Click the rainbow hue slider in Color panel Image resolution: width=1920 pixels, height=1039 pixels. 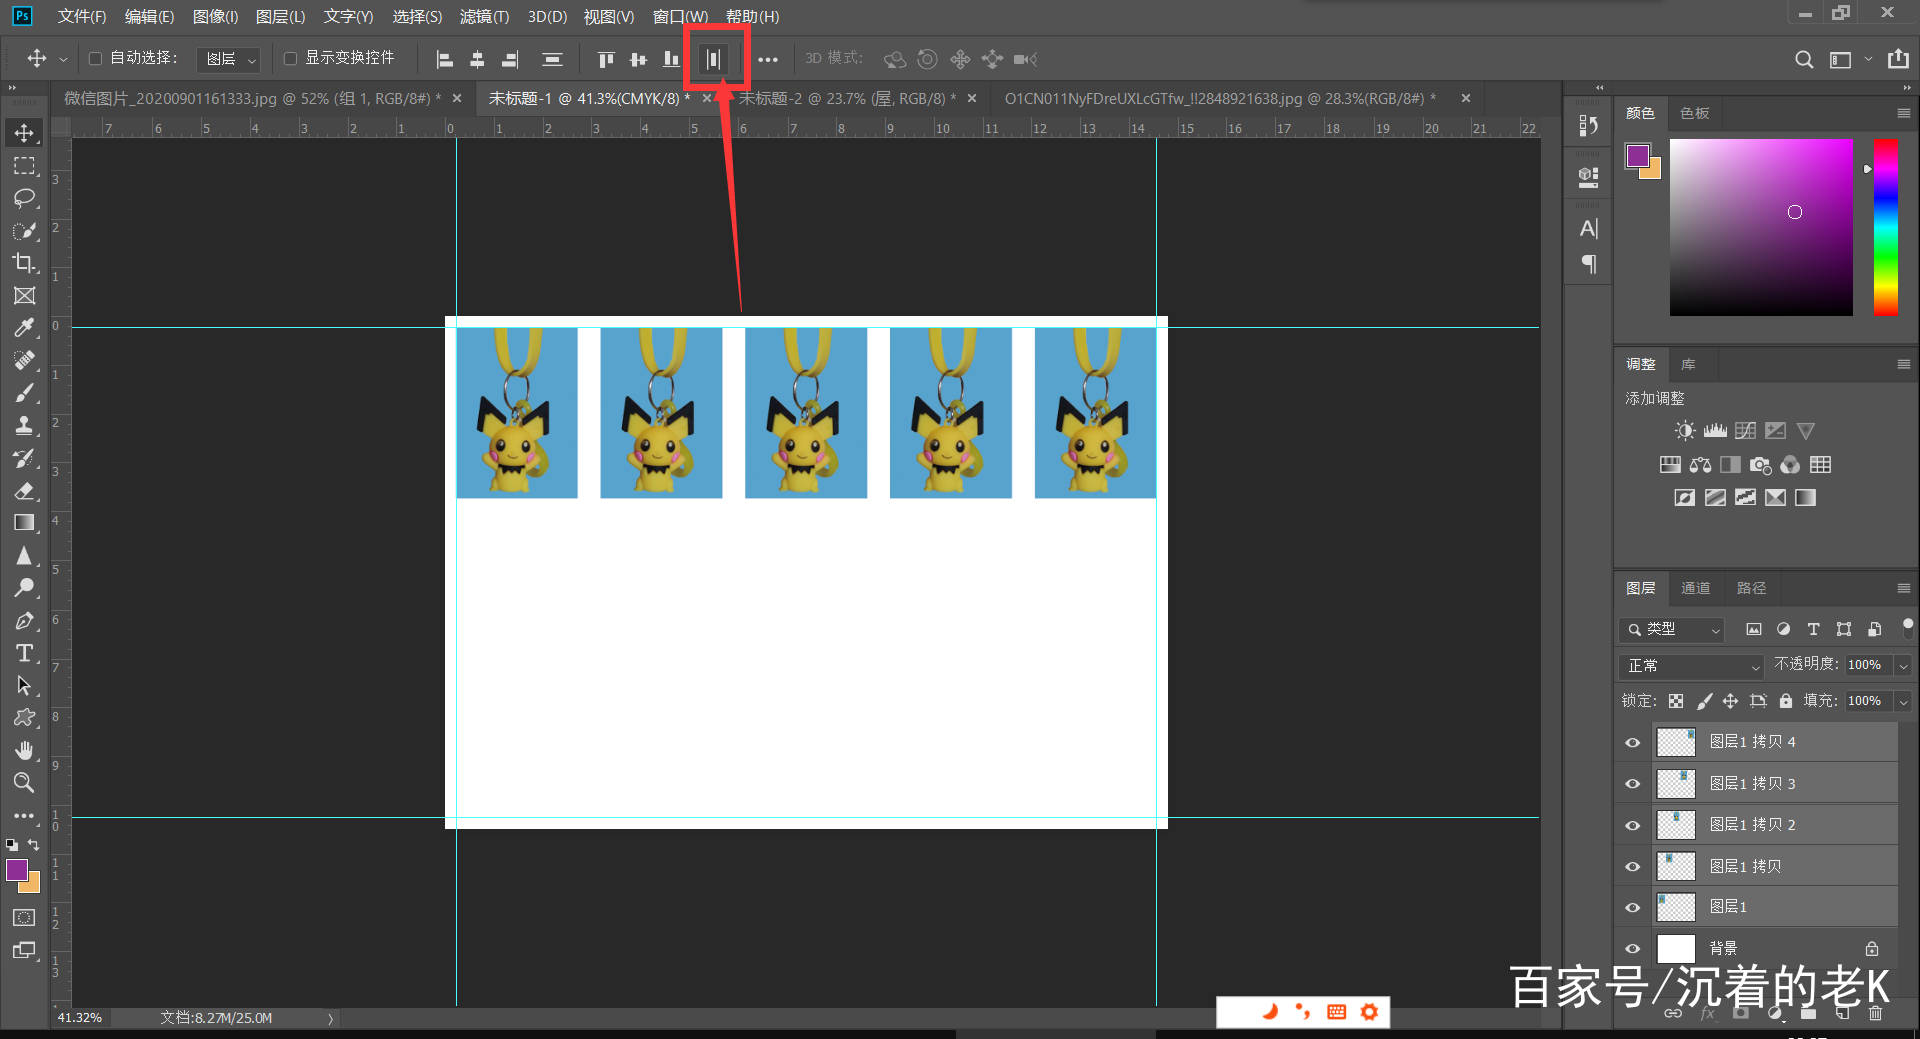pyautogui.click(x=1885, y=228)
